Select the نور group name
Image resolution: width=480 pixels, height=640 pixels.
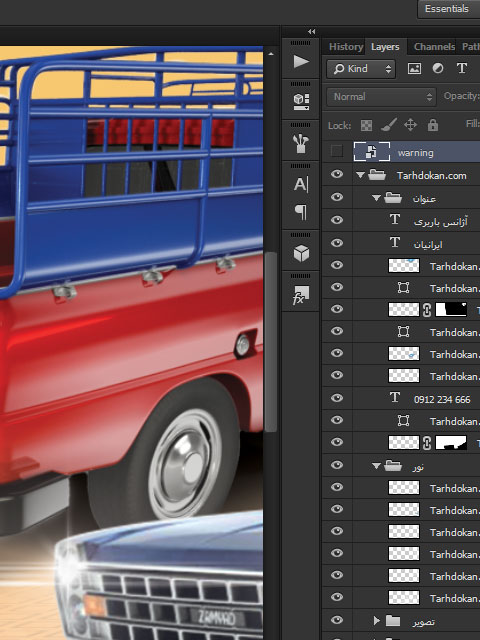click(418, 467)
